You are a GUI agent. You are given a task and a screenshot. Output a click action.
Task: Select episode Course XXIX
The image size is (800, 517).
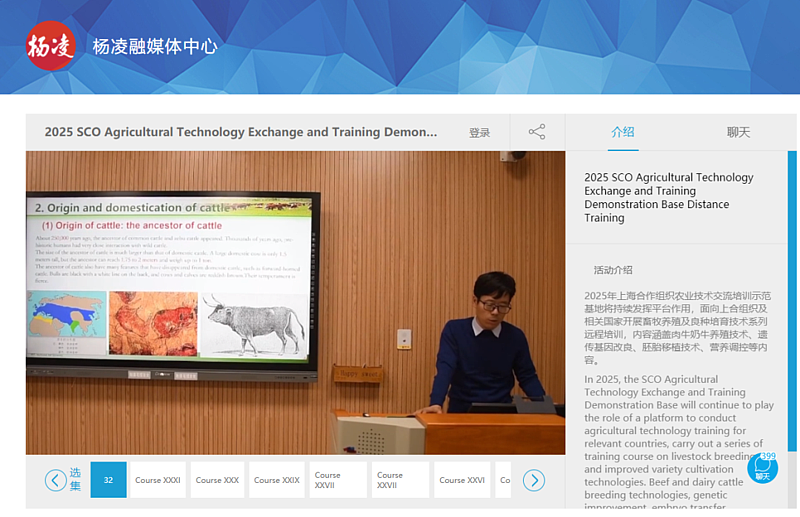276,480
